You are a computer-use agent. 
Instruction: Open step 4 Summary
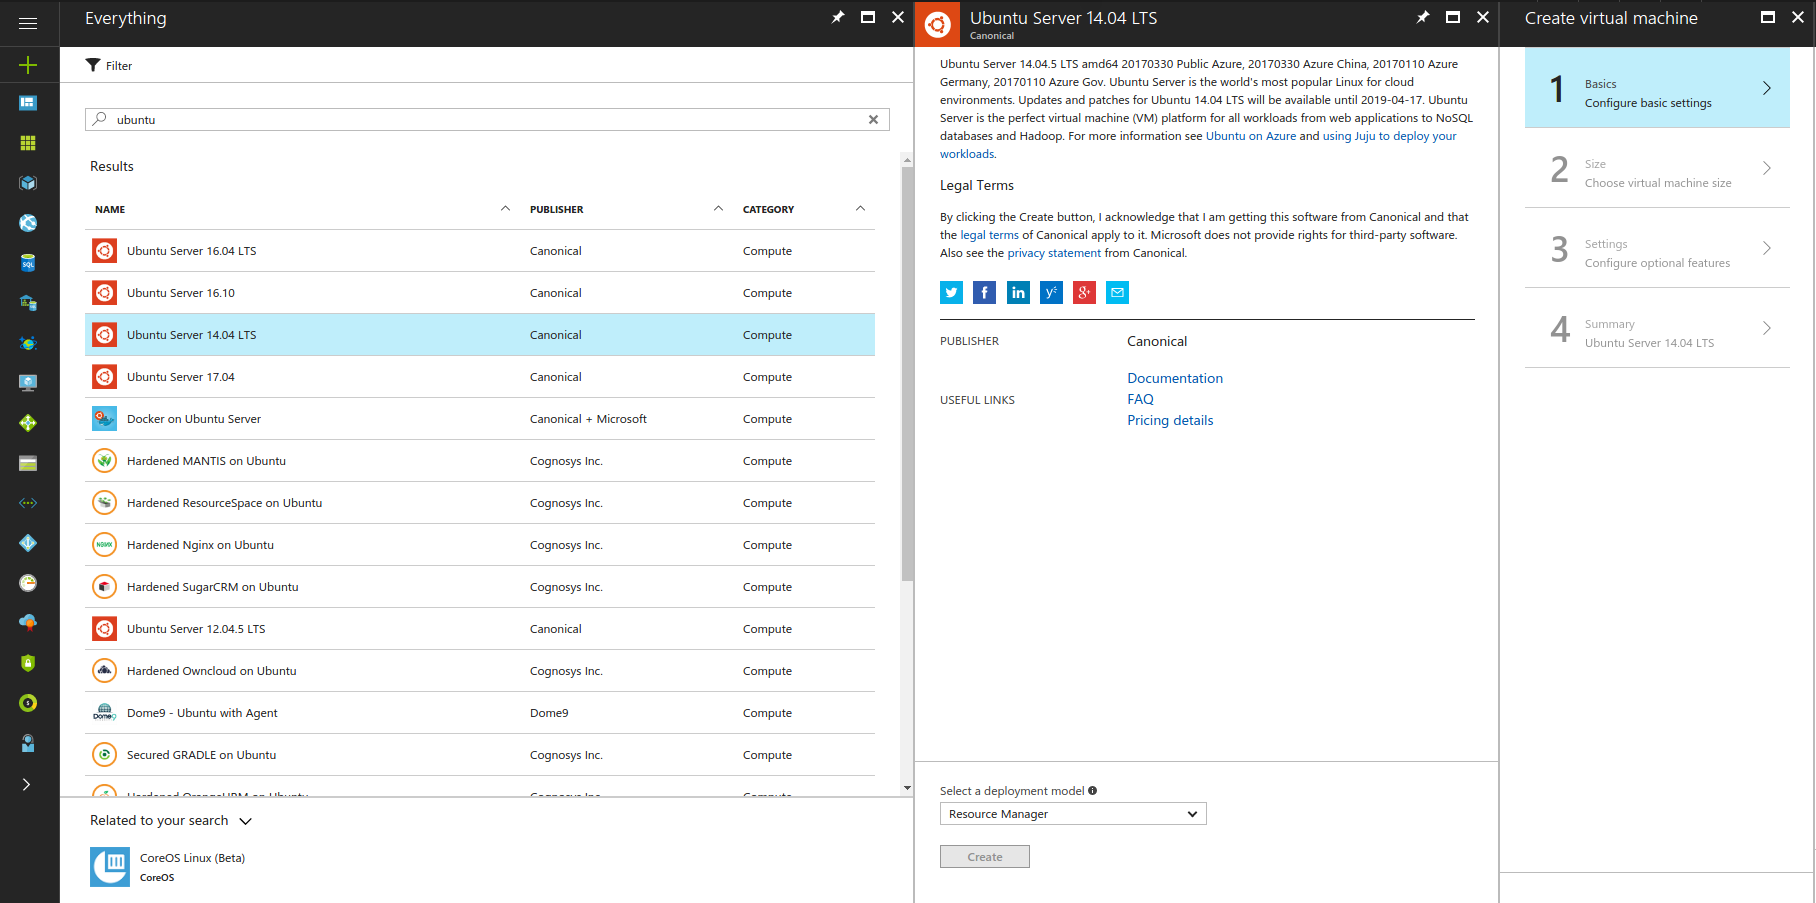pyautogui.click(x=1657, y=328)
